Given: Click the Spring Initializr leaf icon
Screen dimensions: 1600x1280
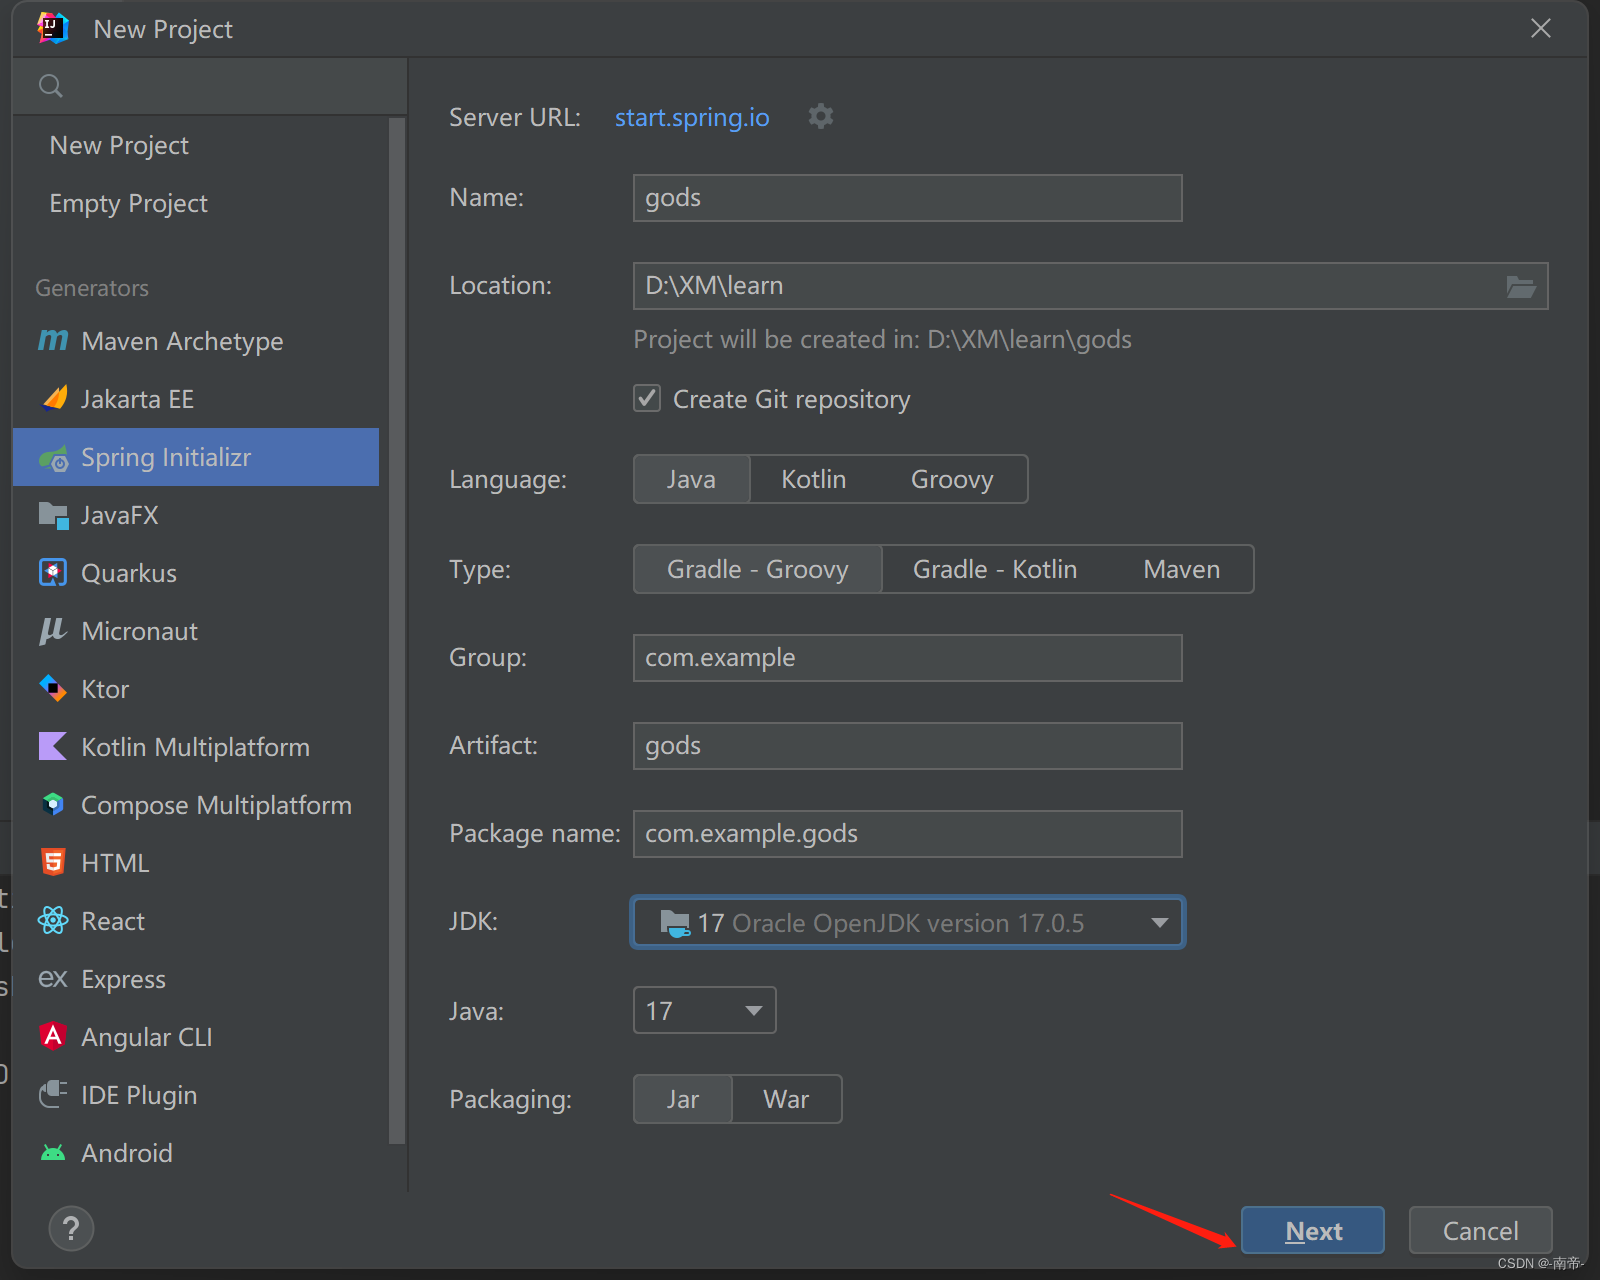Looking at the screenshot, I should [x=53, y=458].
